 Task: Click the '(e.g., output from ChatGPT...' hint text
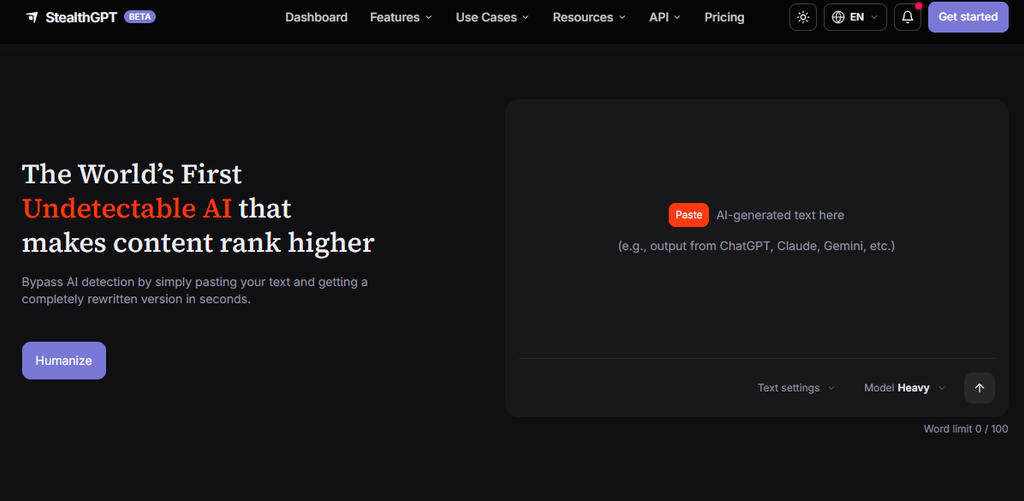pyautogui.click(x=756, y=246)
